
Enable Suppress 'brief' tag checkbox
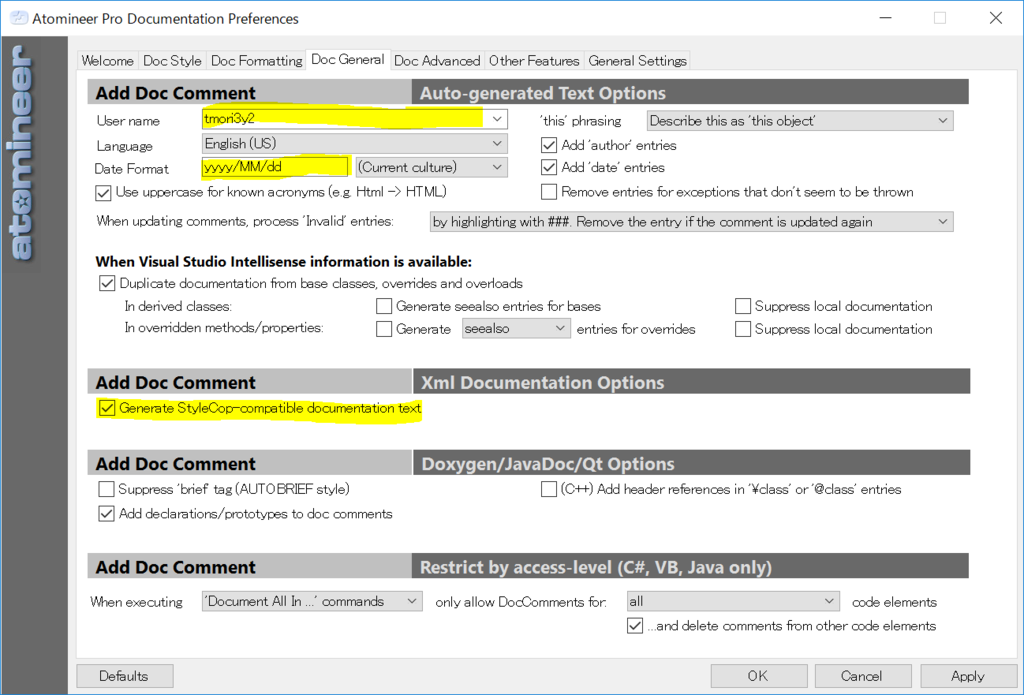pos(106,489)
